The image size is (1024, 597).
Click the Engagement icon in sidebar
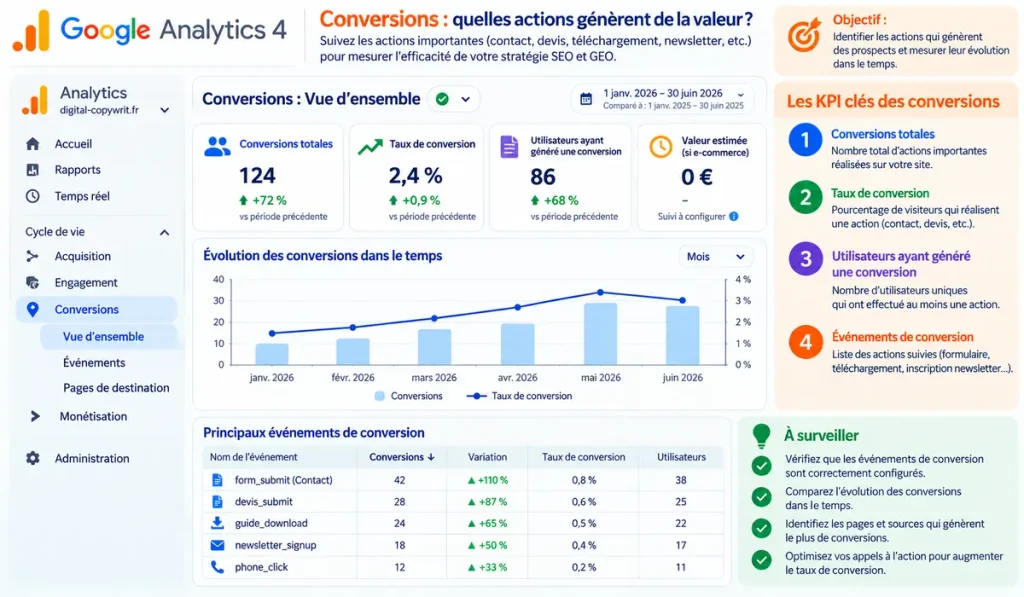click(32, 282)
